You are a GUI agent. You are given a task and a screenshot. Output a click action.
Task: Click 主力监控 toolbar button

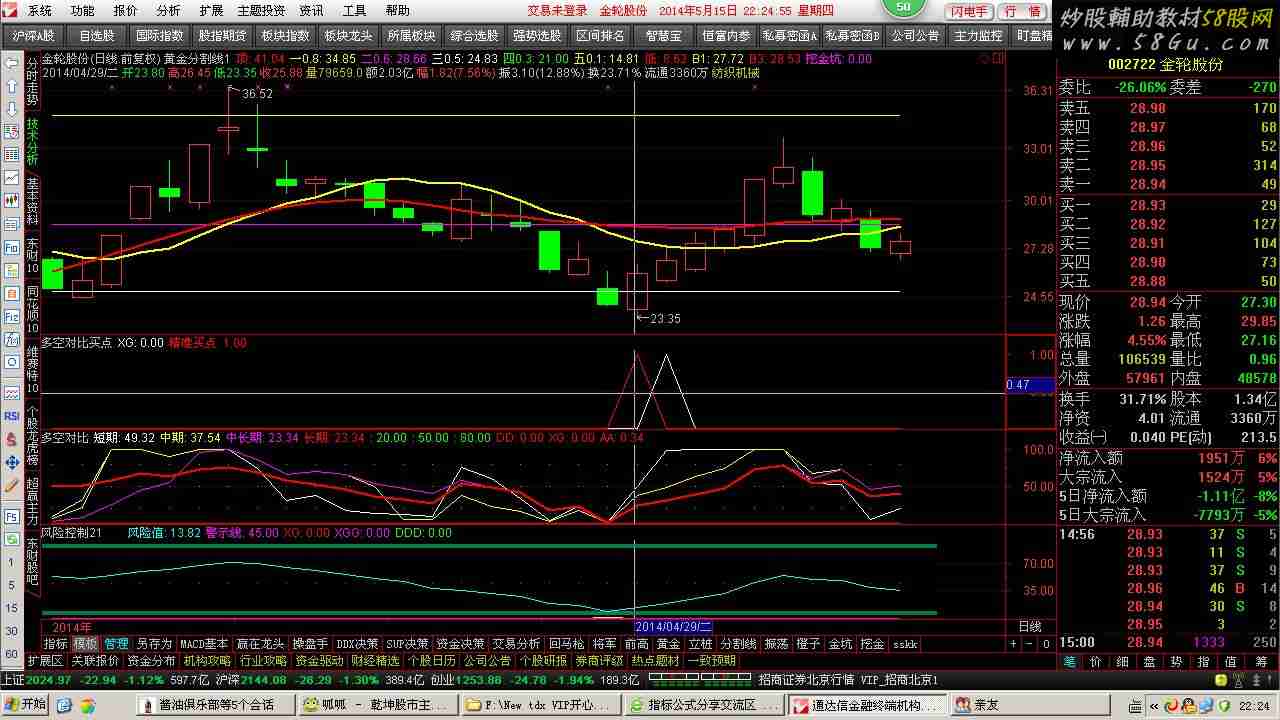pos(979,35)
